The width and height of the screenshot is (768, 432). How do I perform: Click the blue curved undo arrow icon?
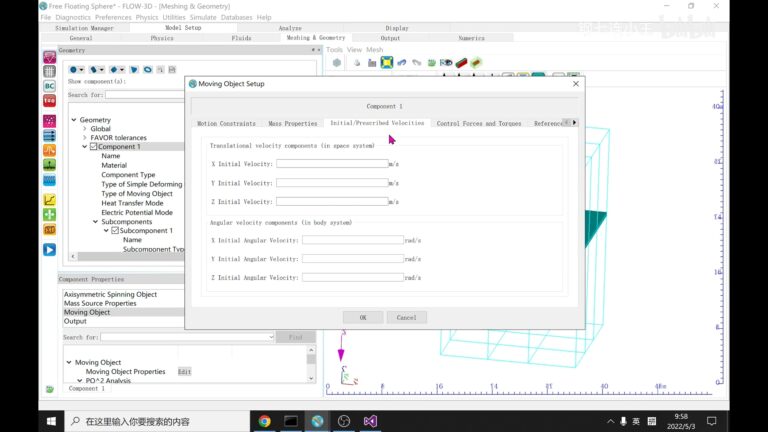[402, 63]
